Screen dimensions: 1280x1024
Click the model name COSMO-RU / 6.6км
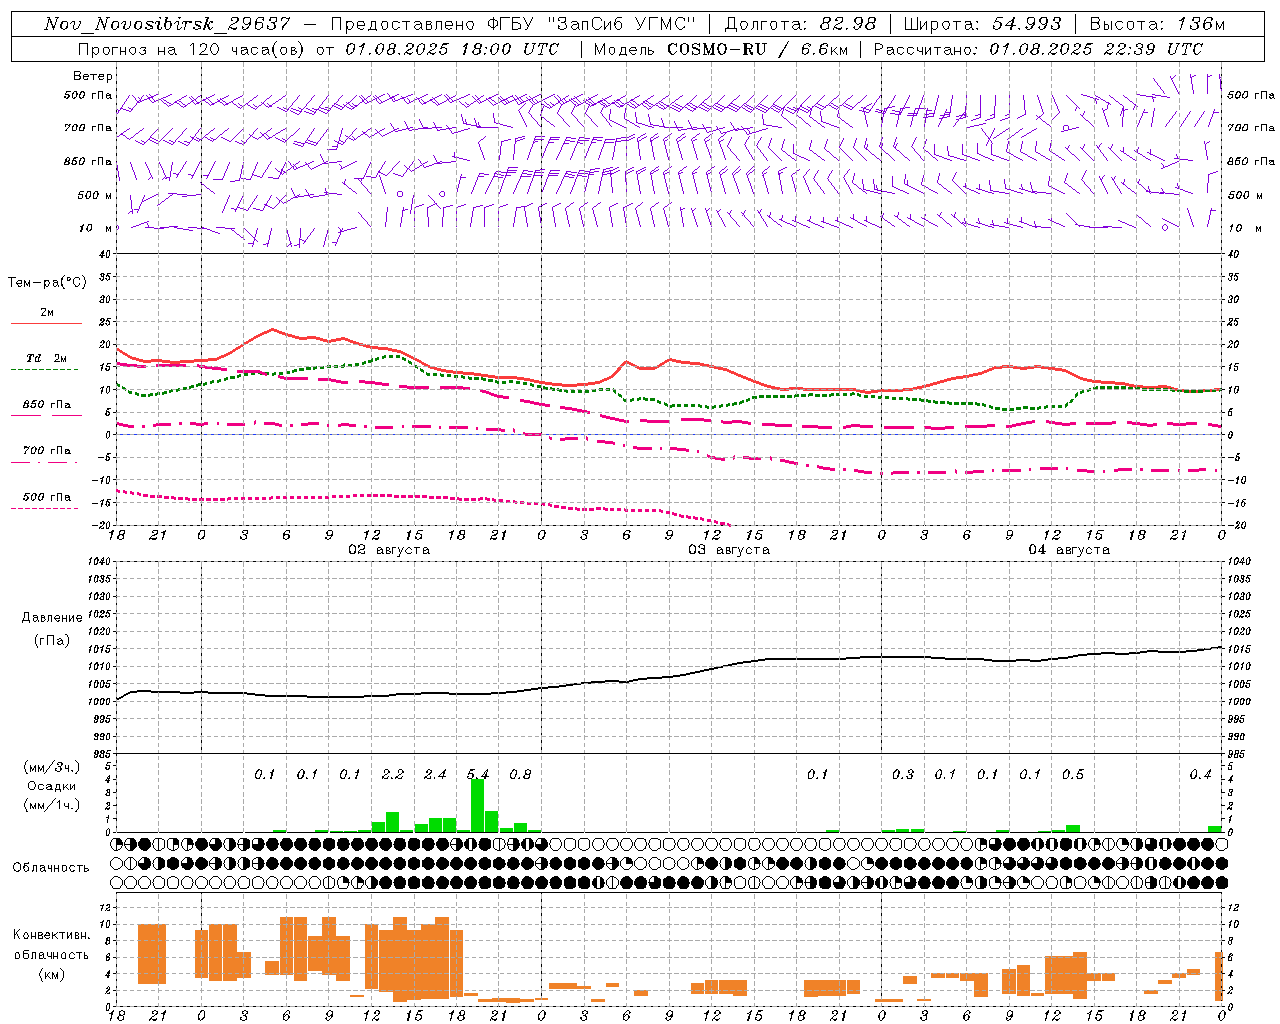pyautogui.click(x=759, y=49)
